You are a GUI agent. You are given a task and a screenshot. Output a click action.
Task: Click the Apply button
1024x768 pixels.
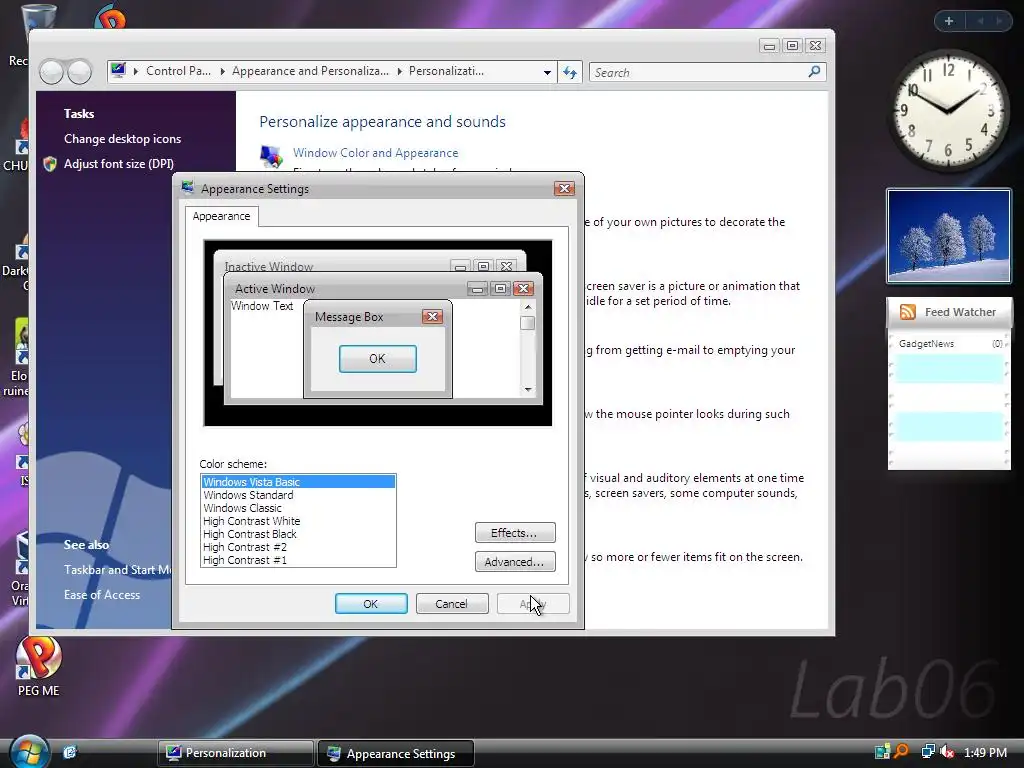[533, 604]
